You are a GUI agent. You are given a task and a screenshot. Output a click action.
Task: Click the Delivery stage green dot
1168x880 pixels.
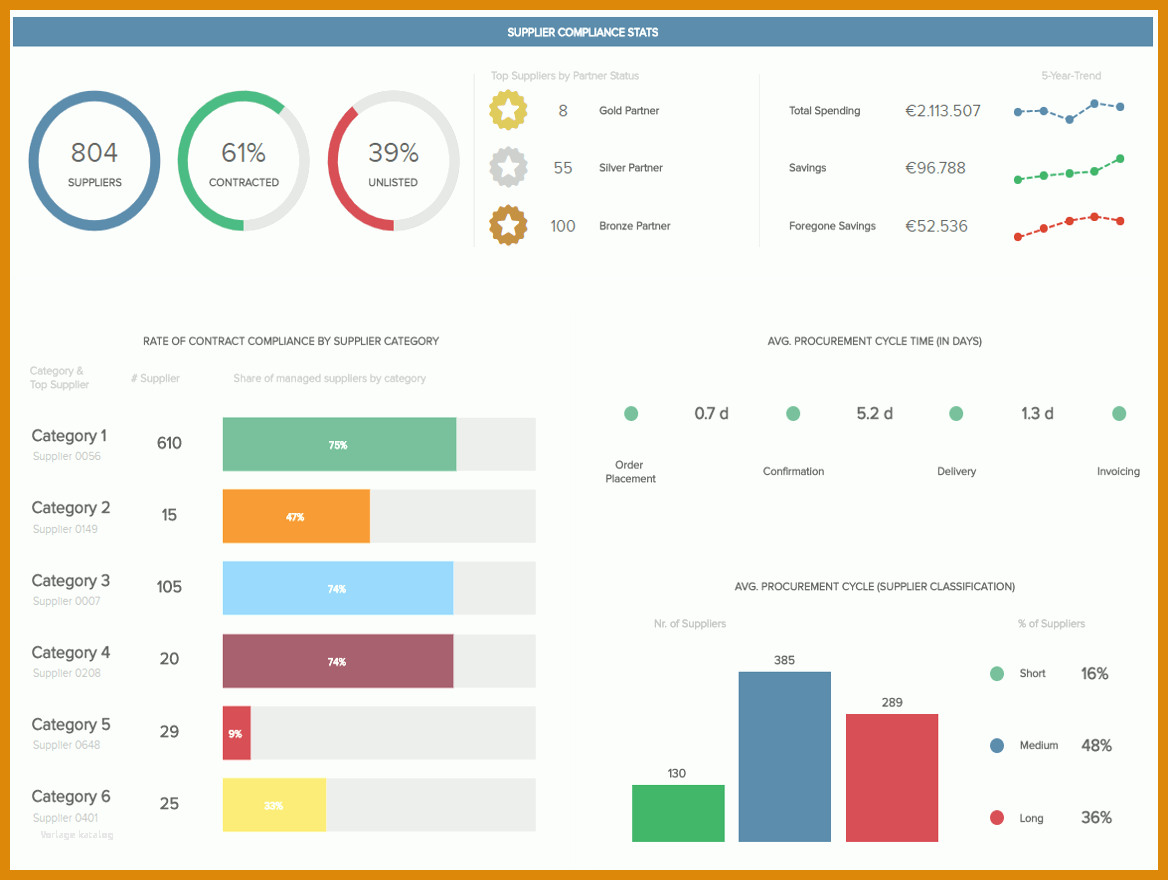coord(956,414)
